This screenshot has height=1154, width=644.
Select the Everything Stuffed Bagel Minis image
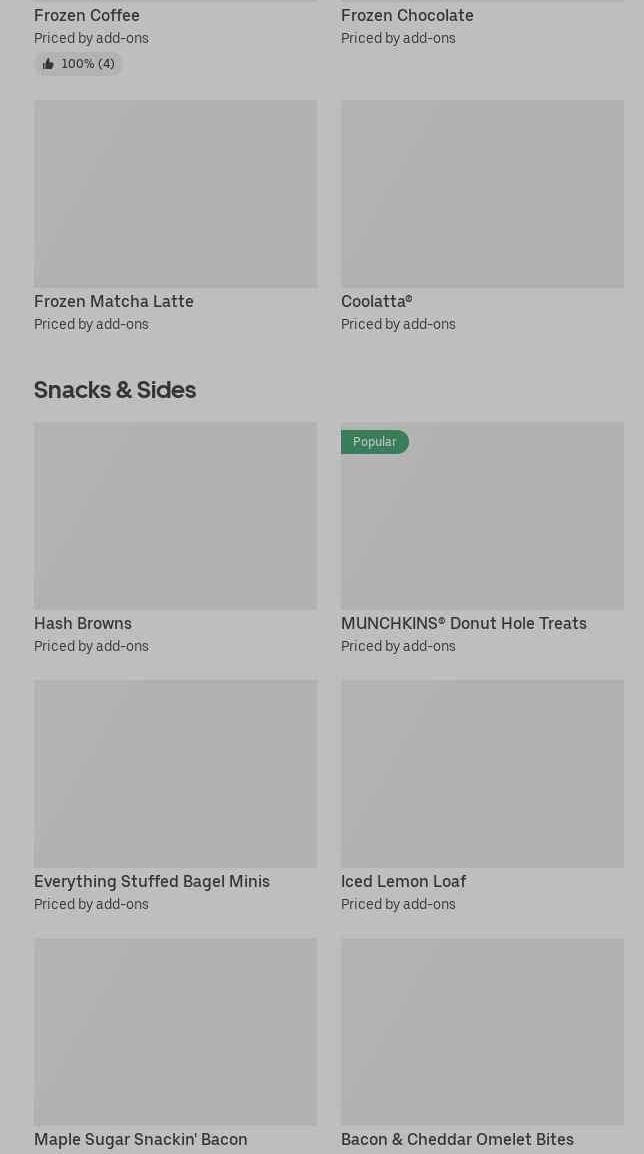175,773
